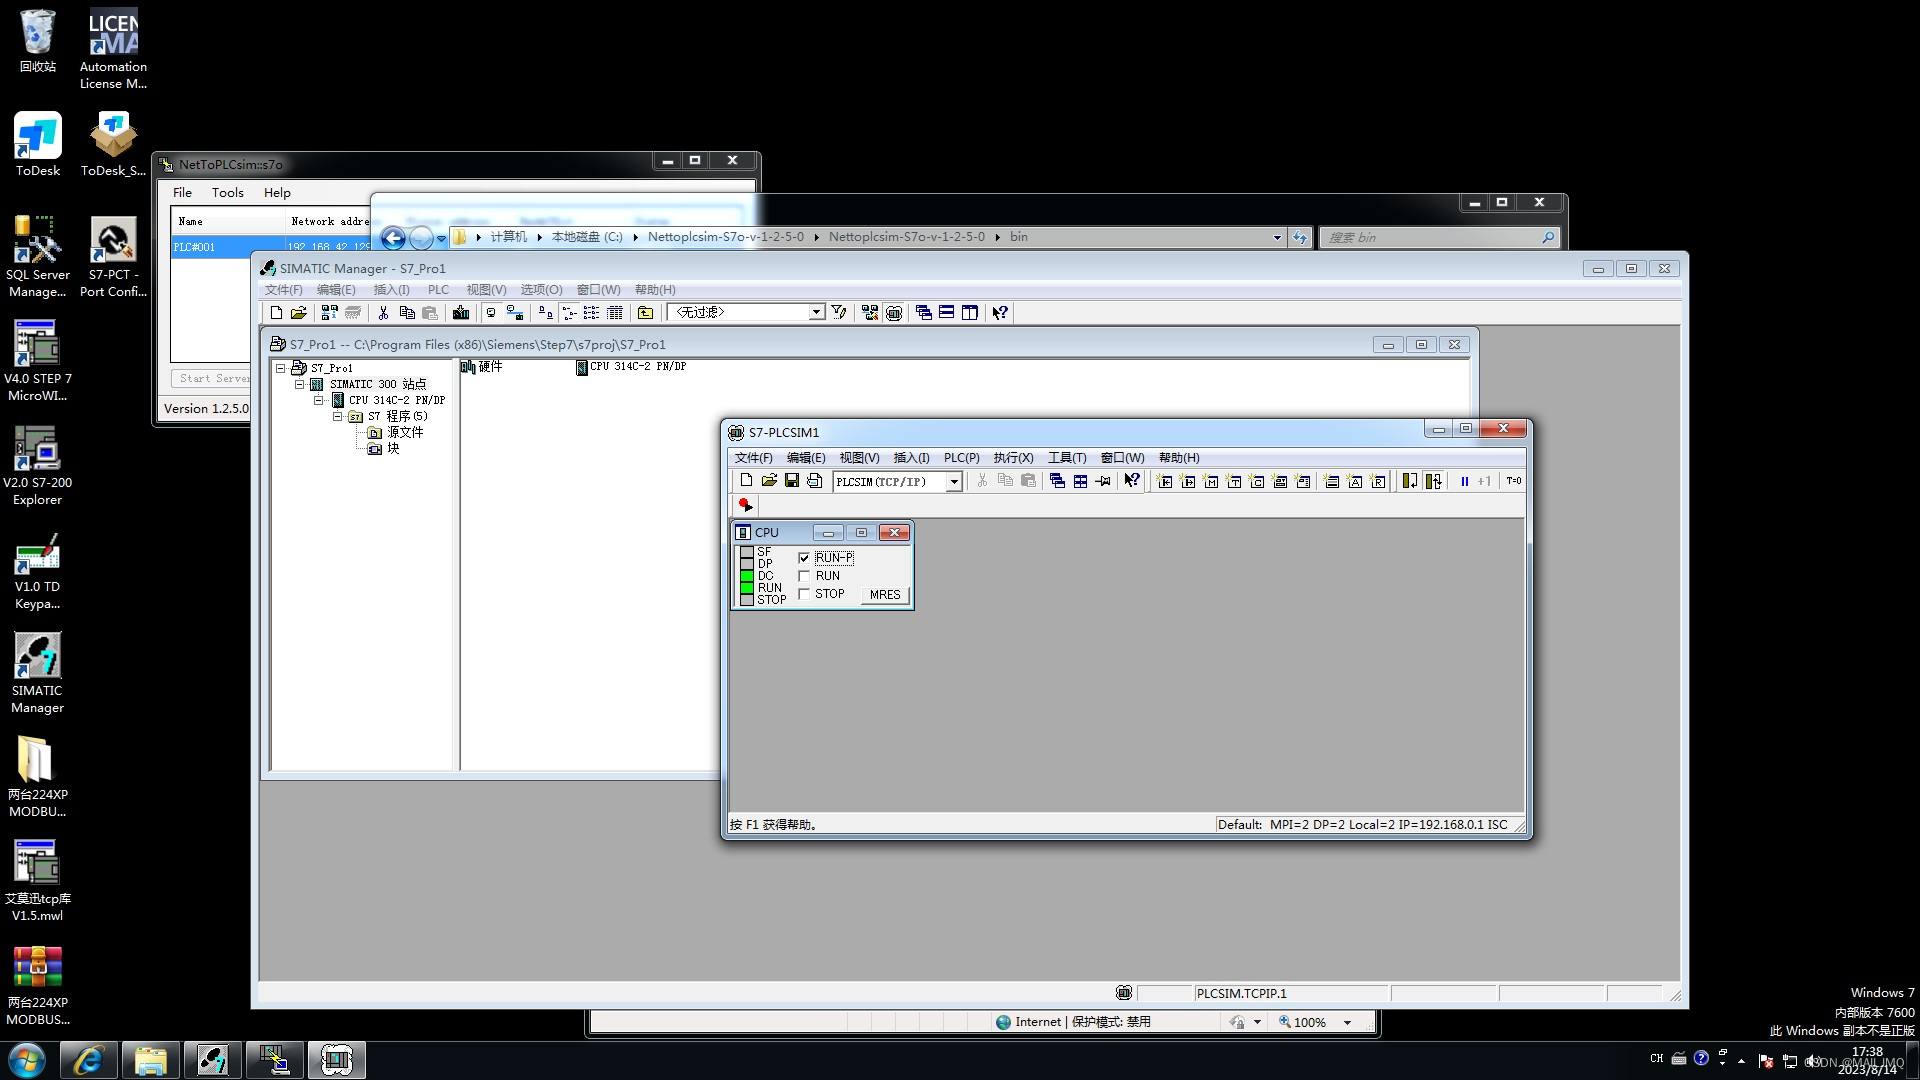Click Cut scissors icon in SIMATIC Manager
This screenshot has width=1920, height=1080.
pyautogui.click(x=383, y=313)
